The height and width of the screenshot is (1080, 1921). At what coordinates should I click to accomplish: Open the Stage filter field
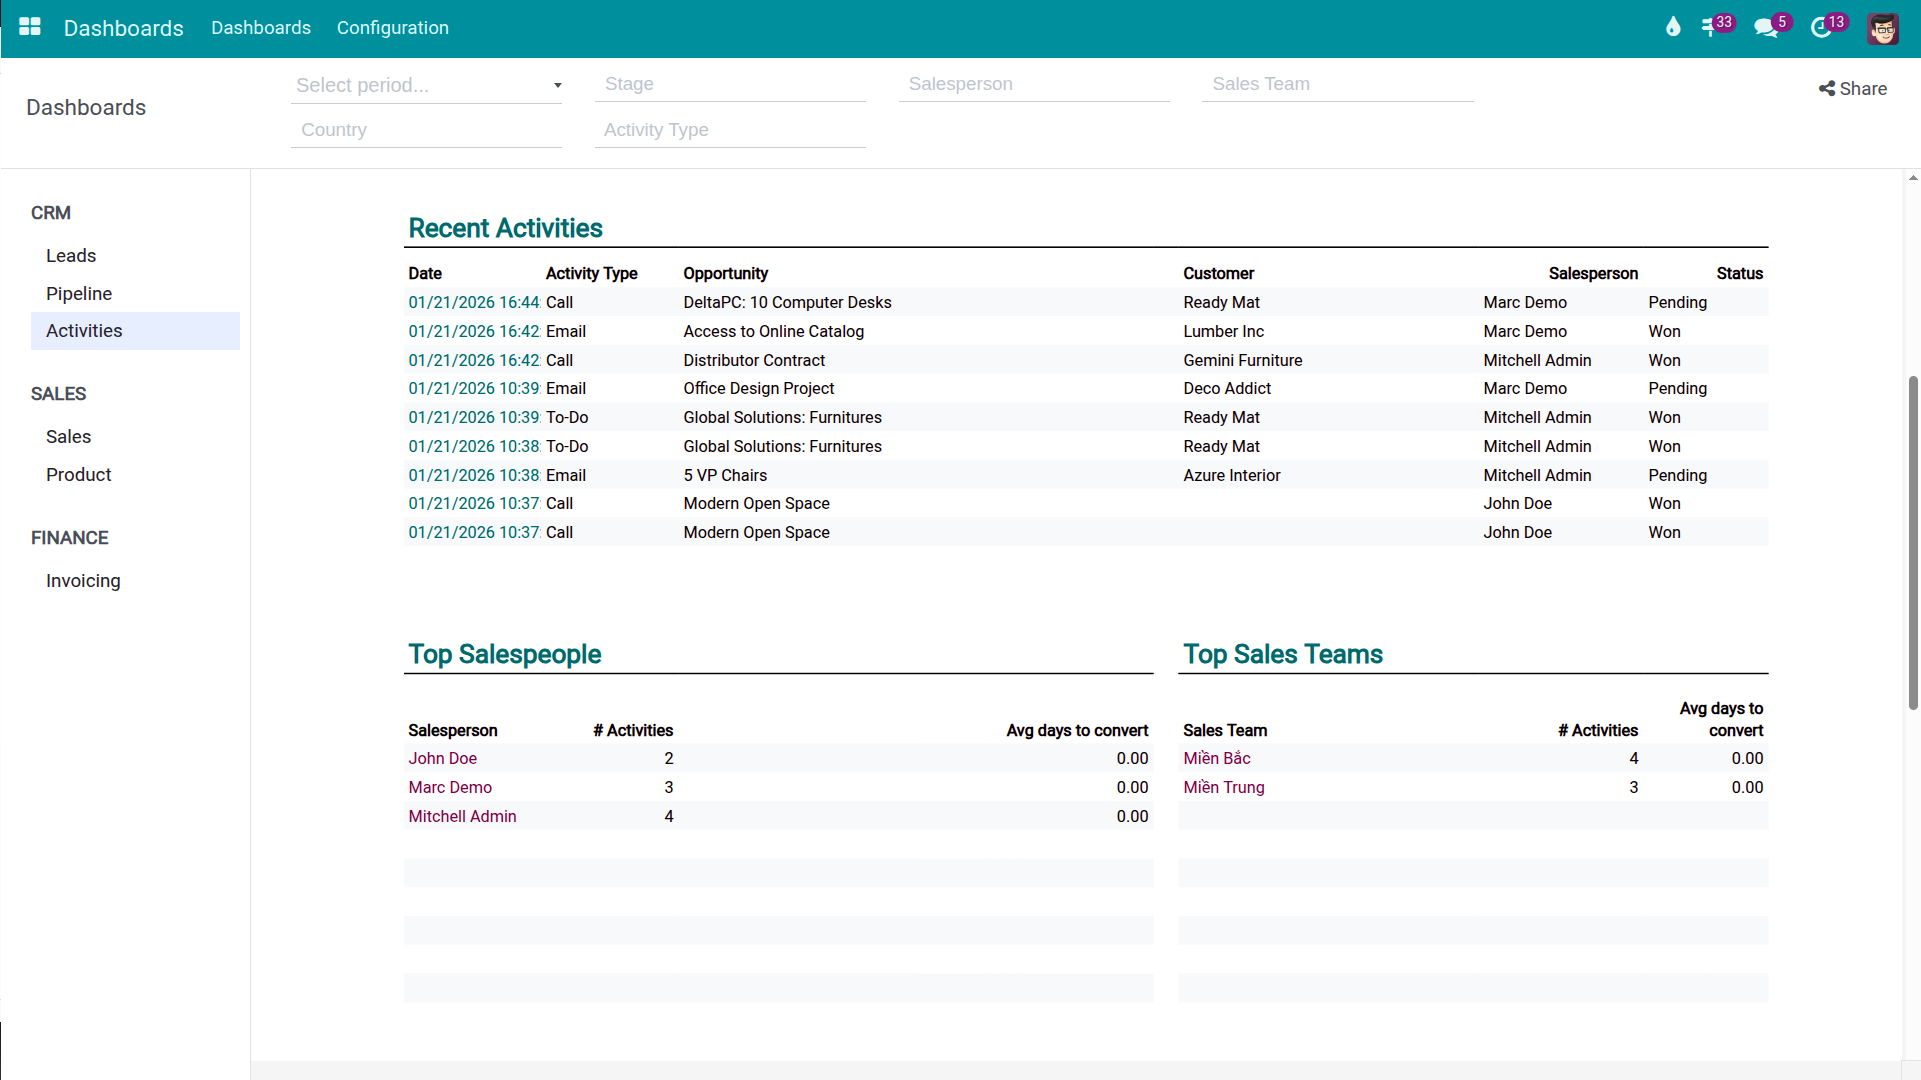[x=730, y=85]
